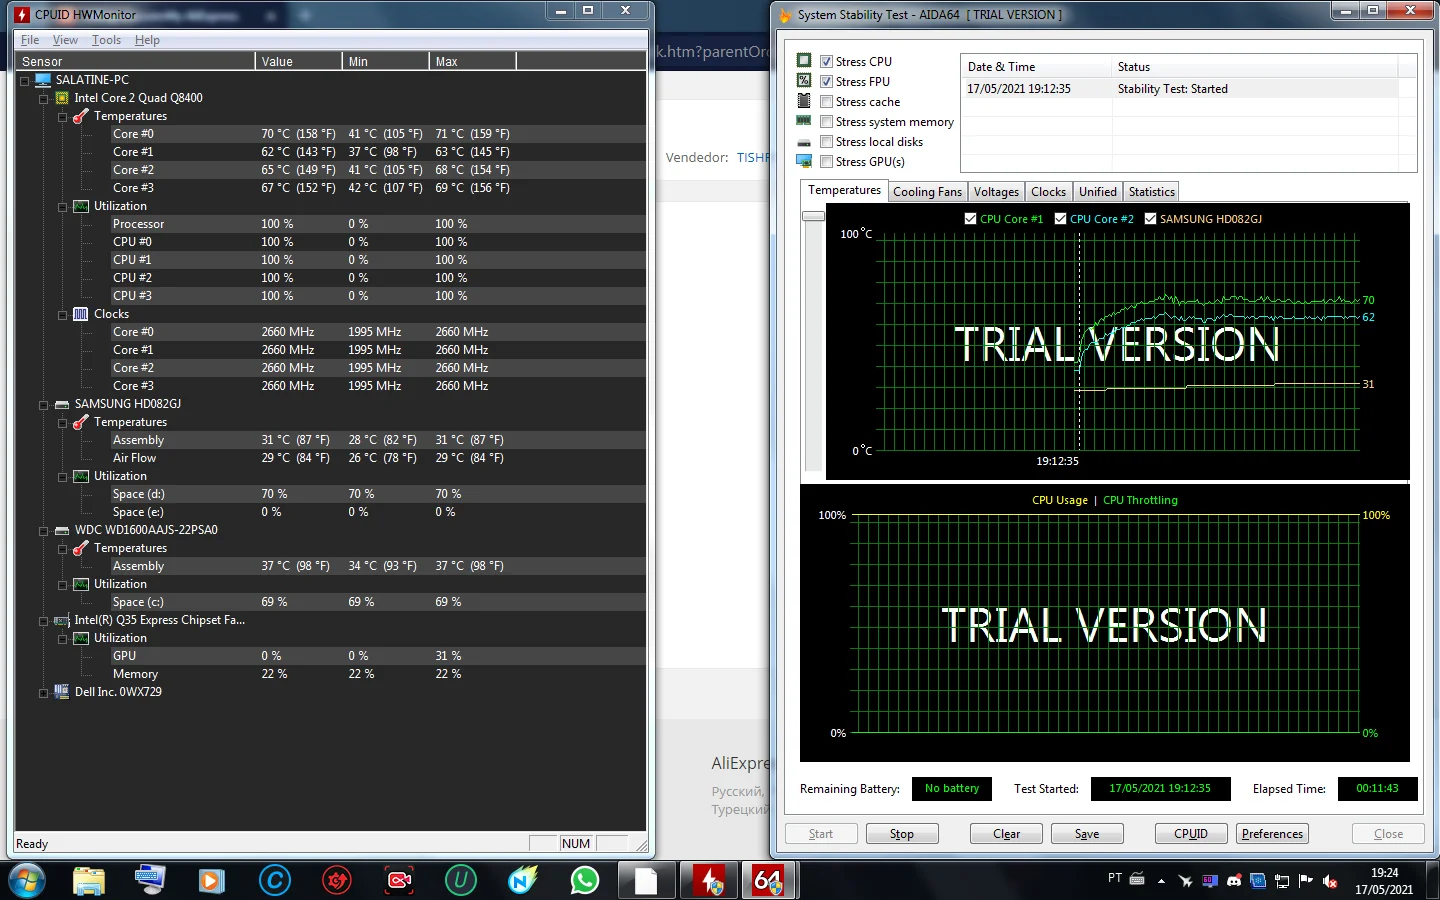Viewport: 1440px width, 900px height.
Task: Open the file explorer folder icon
Action: click(89, 880)
